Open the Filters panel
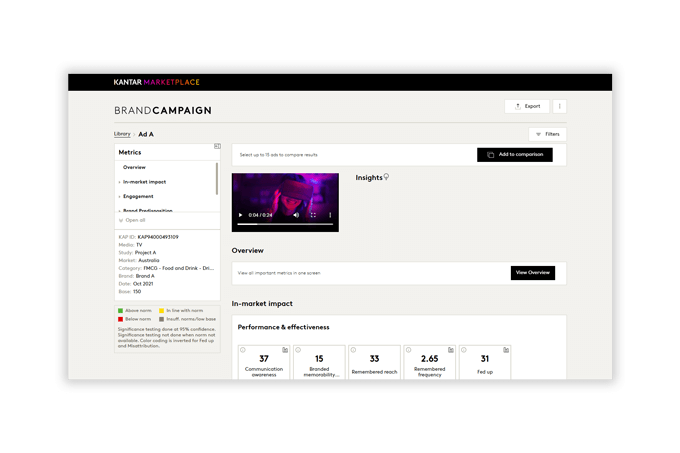The height and width of the screenshot is (453, 680). tap(547, 134)
